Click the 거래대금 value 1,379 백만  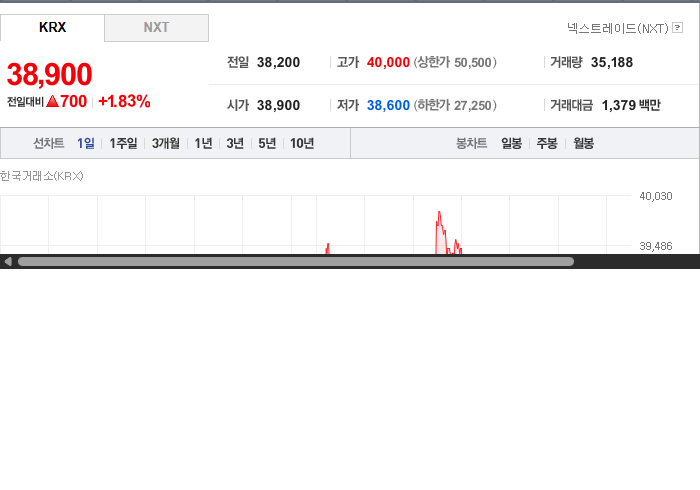point(631,105)
